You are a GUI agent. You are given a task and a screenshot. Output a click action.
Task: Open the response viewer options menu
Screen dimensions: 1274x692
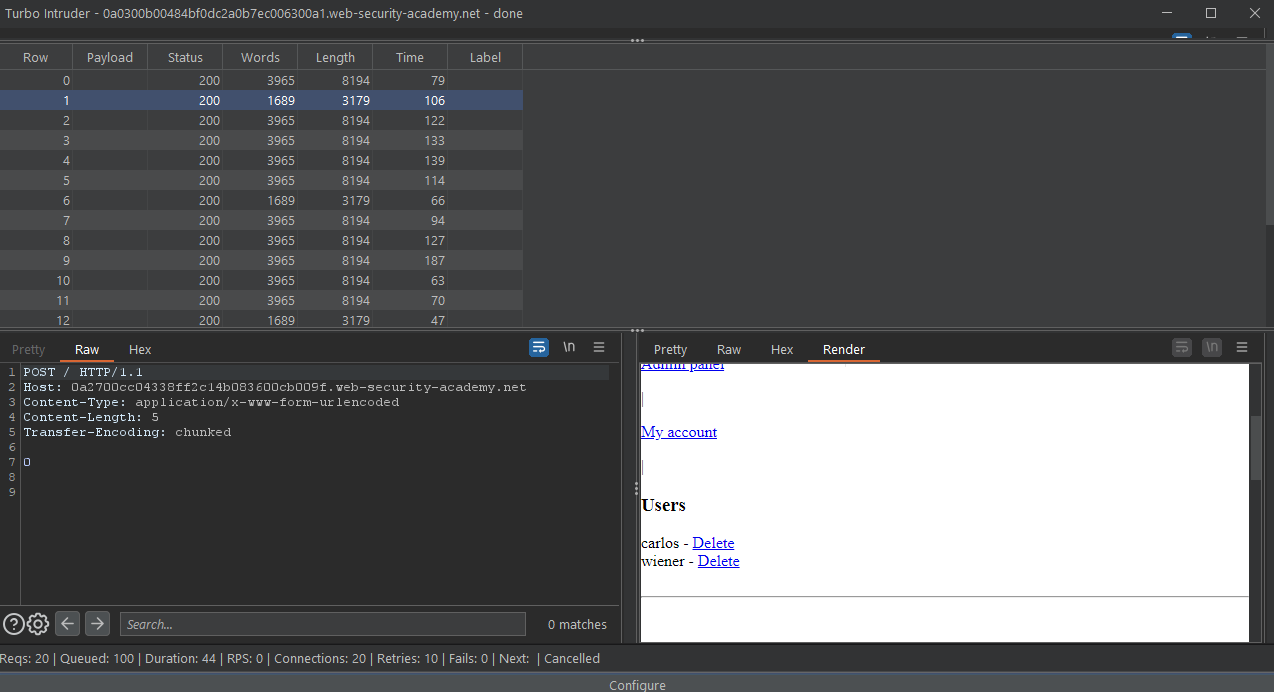coord(1242,347)
